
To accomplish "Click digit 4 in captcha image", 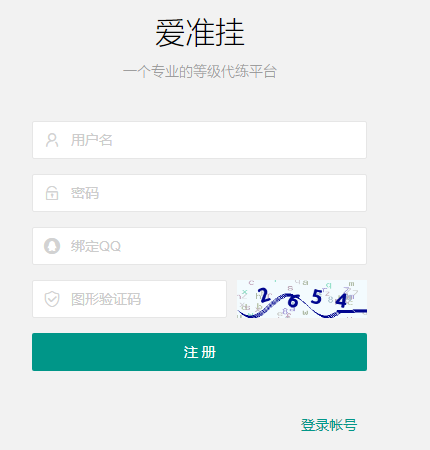I will 341,301.
